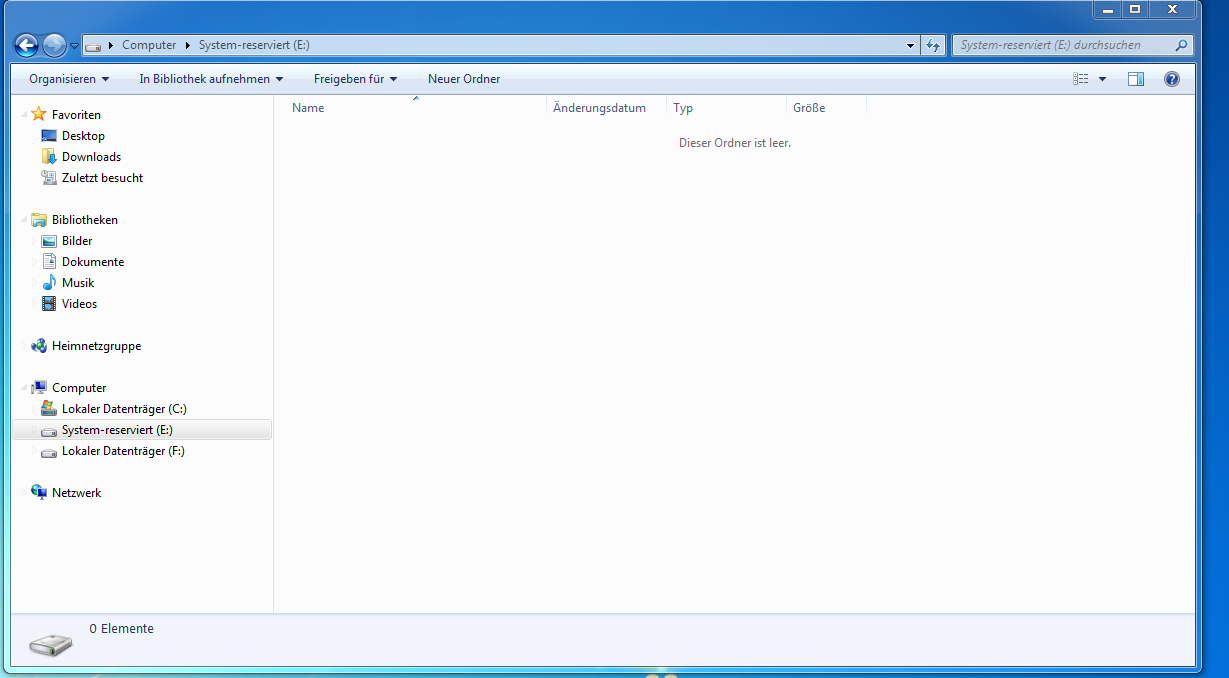
Task: Select Bibliotheken in the navigation pane
Action: pos(85,220)
